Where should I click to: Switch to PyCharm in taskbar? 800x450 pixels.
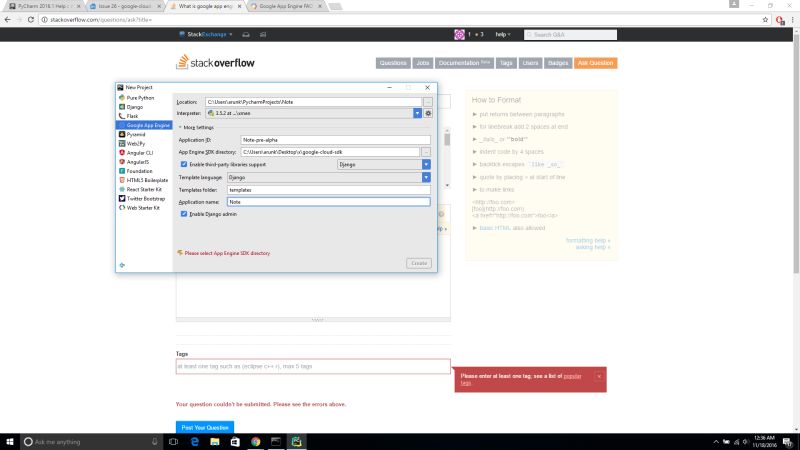point(296,442)
